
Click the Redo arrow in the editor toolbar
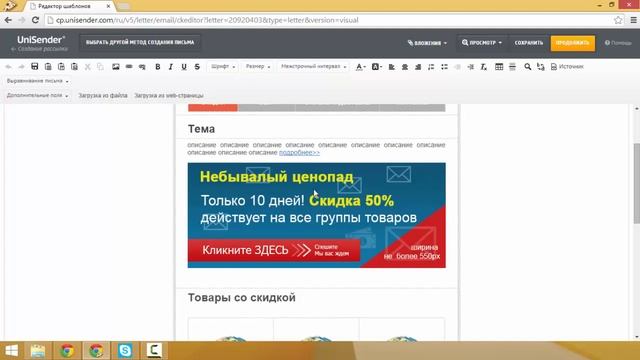click(21, 67)
